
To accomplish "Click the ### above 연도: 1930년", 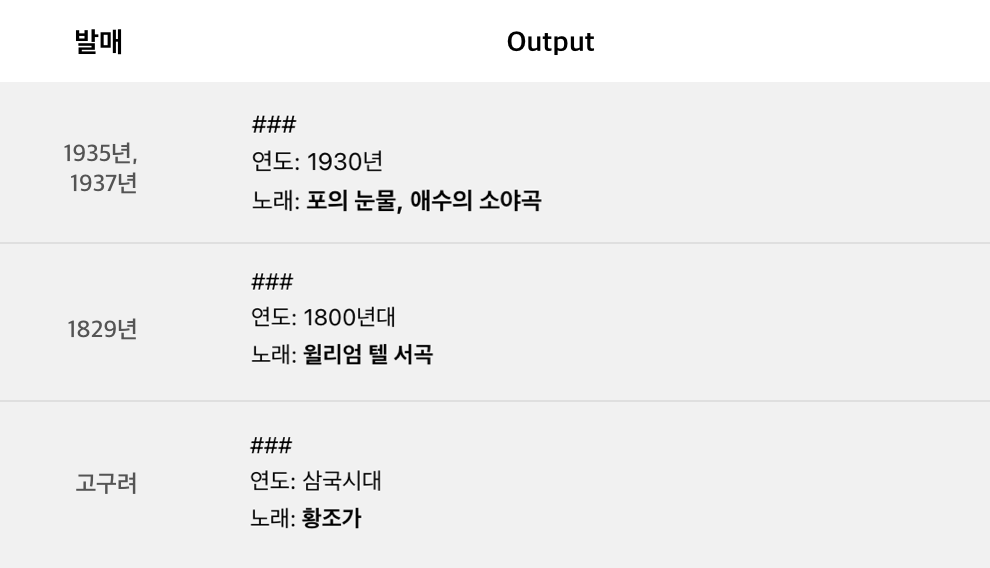I will click(273, 124).
